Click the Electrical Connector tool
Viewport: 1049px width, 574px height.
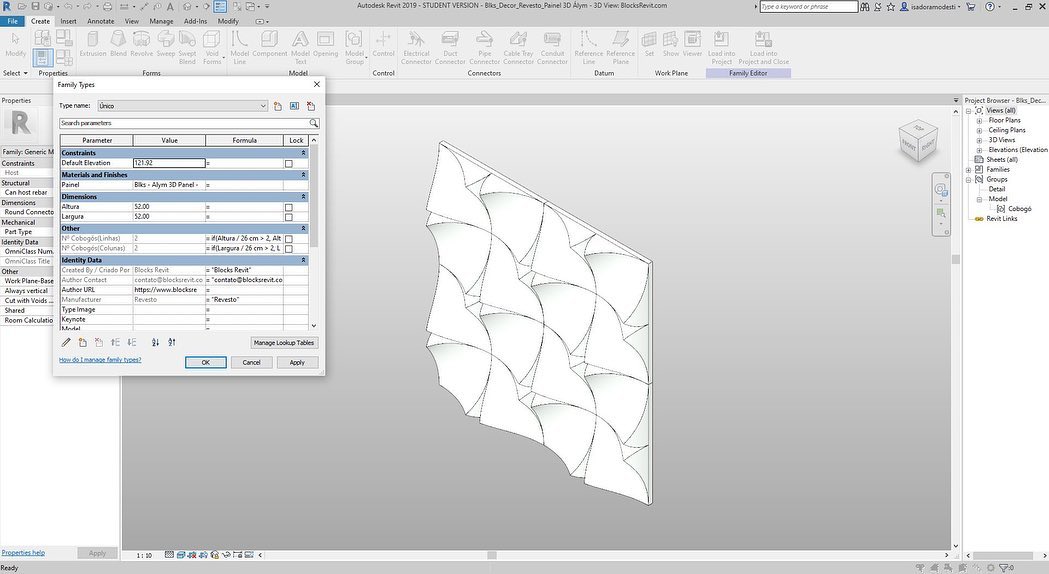point(416,47)
